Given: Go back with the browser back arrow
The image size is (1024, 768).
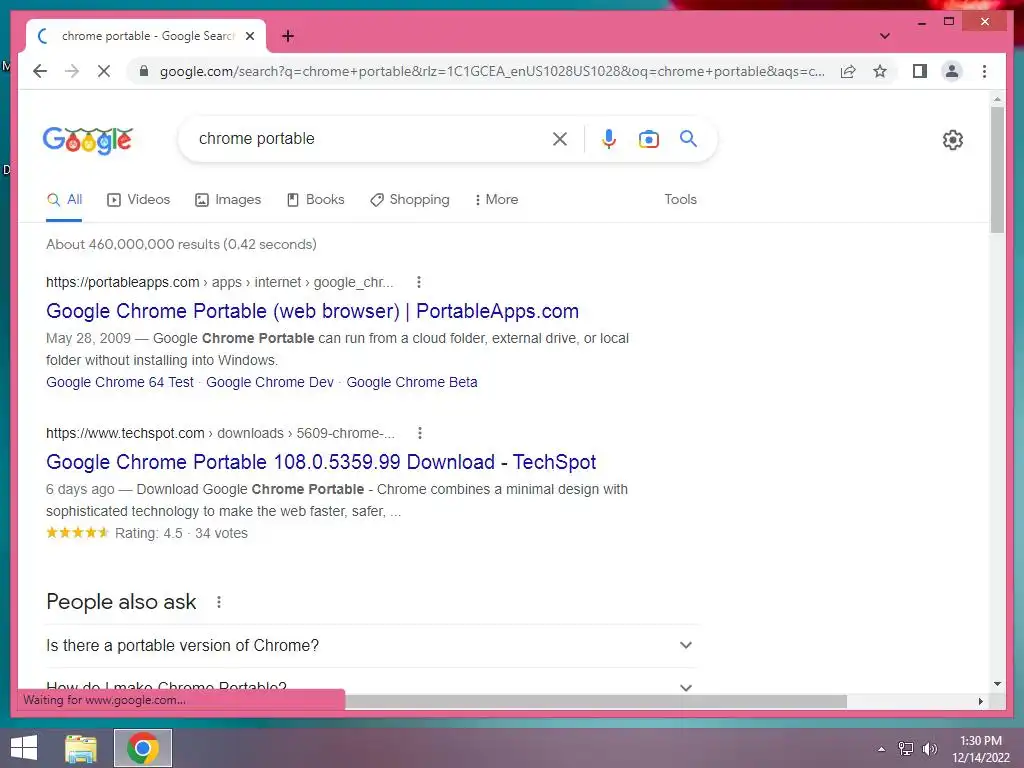Looking at the screenshot, I should (x=40, y=71).
